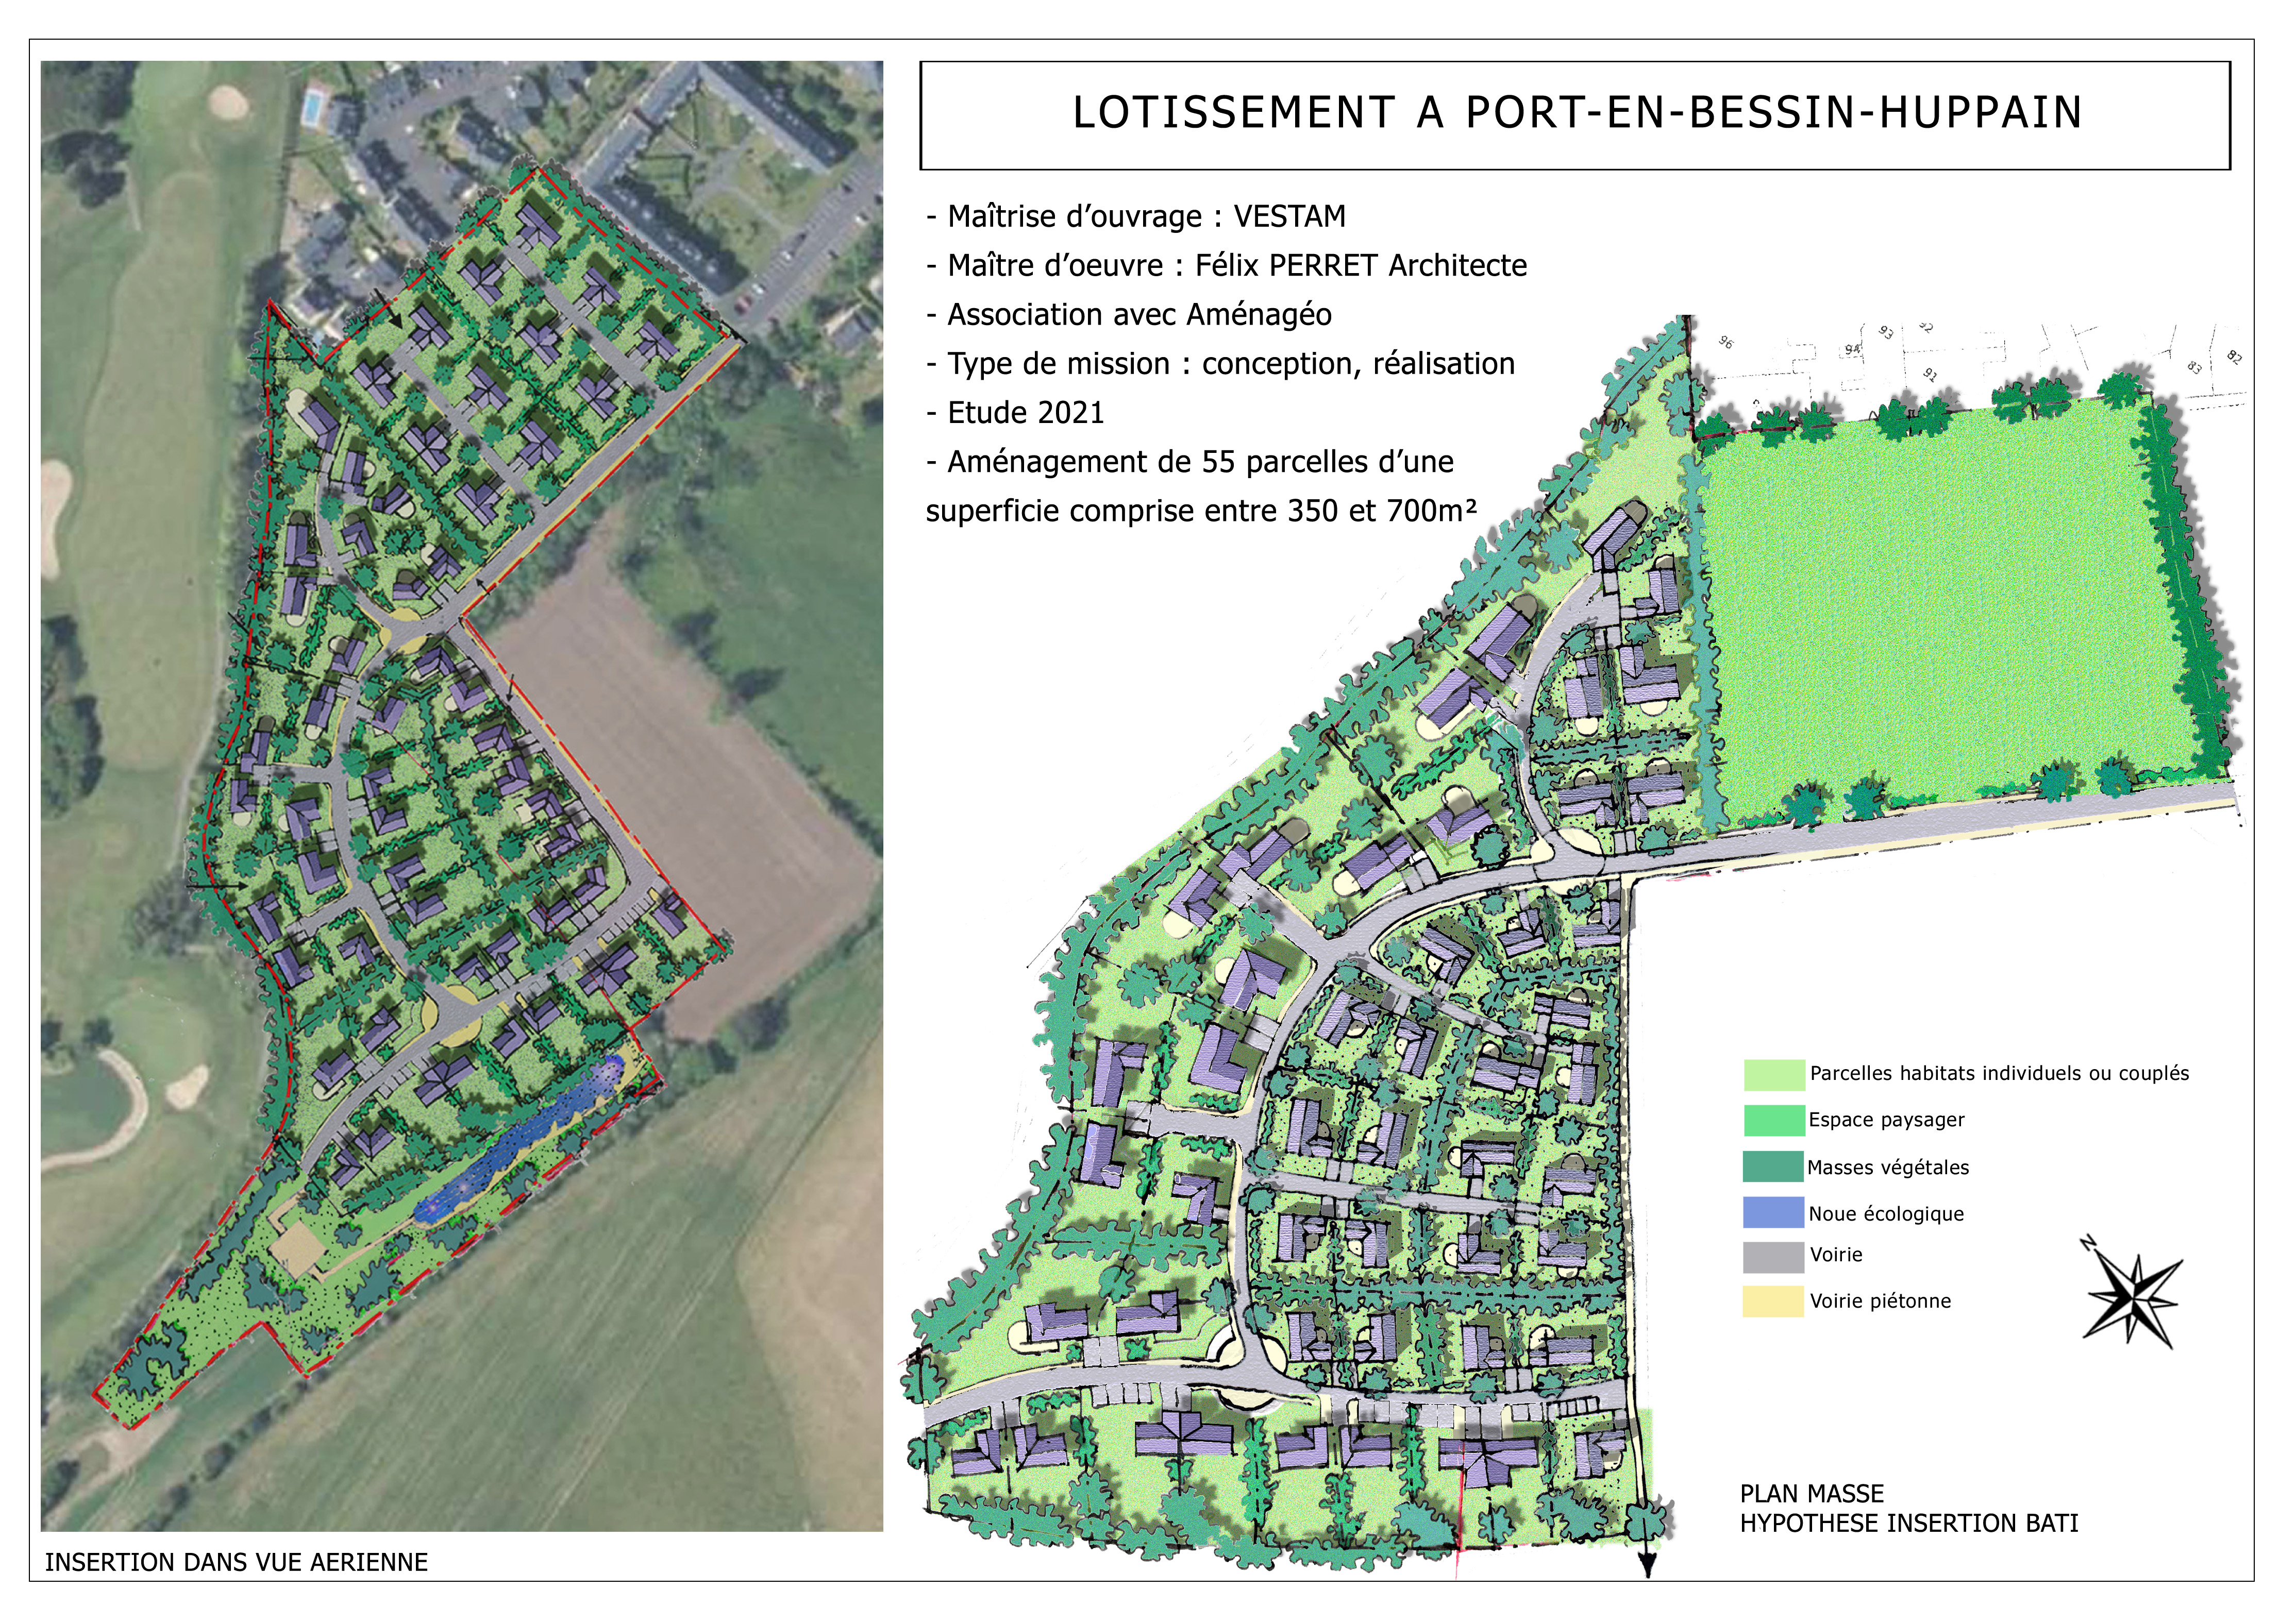Click the gray Voirie legend swatch
Viewport: 2296px width, 1623px height.
(1773, 1257)
